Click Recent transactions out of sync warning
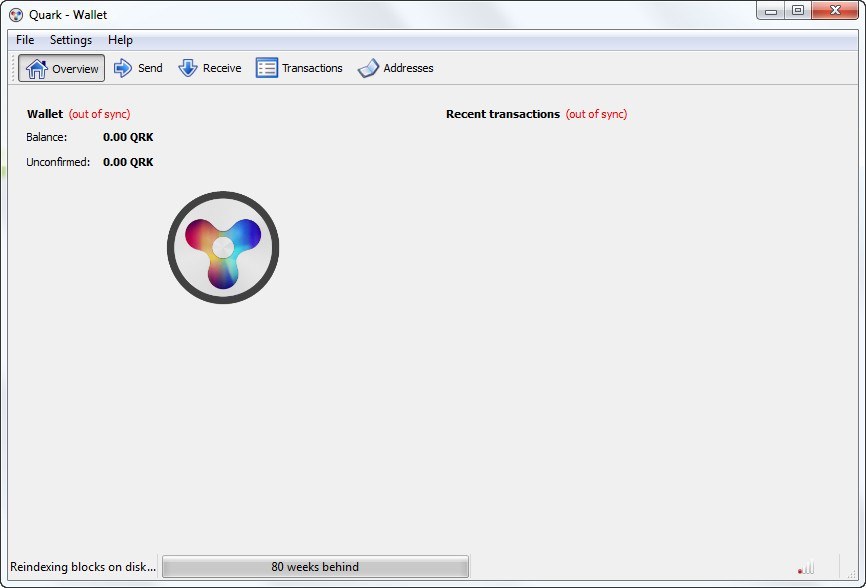 (x=596, y=114)
